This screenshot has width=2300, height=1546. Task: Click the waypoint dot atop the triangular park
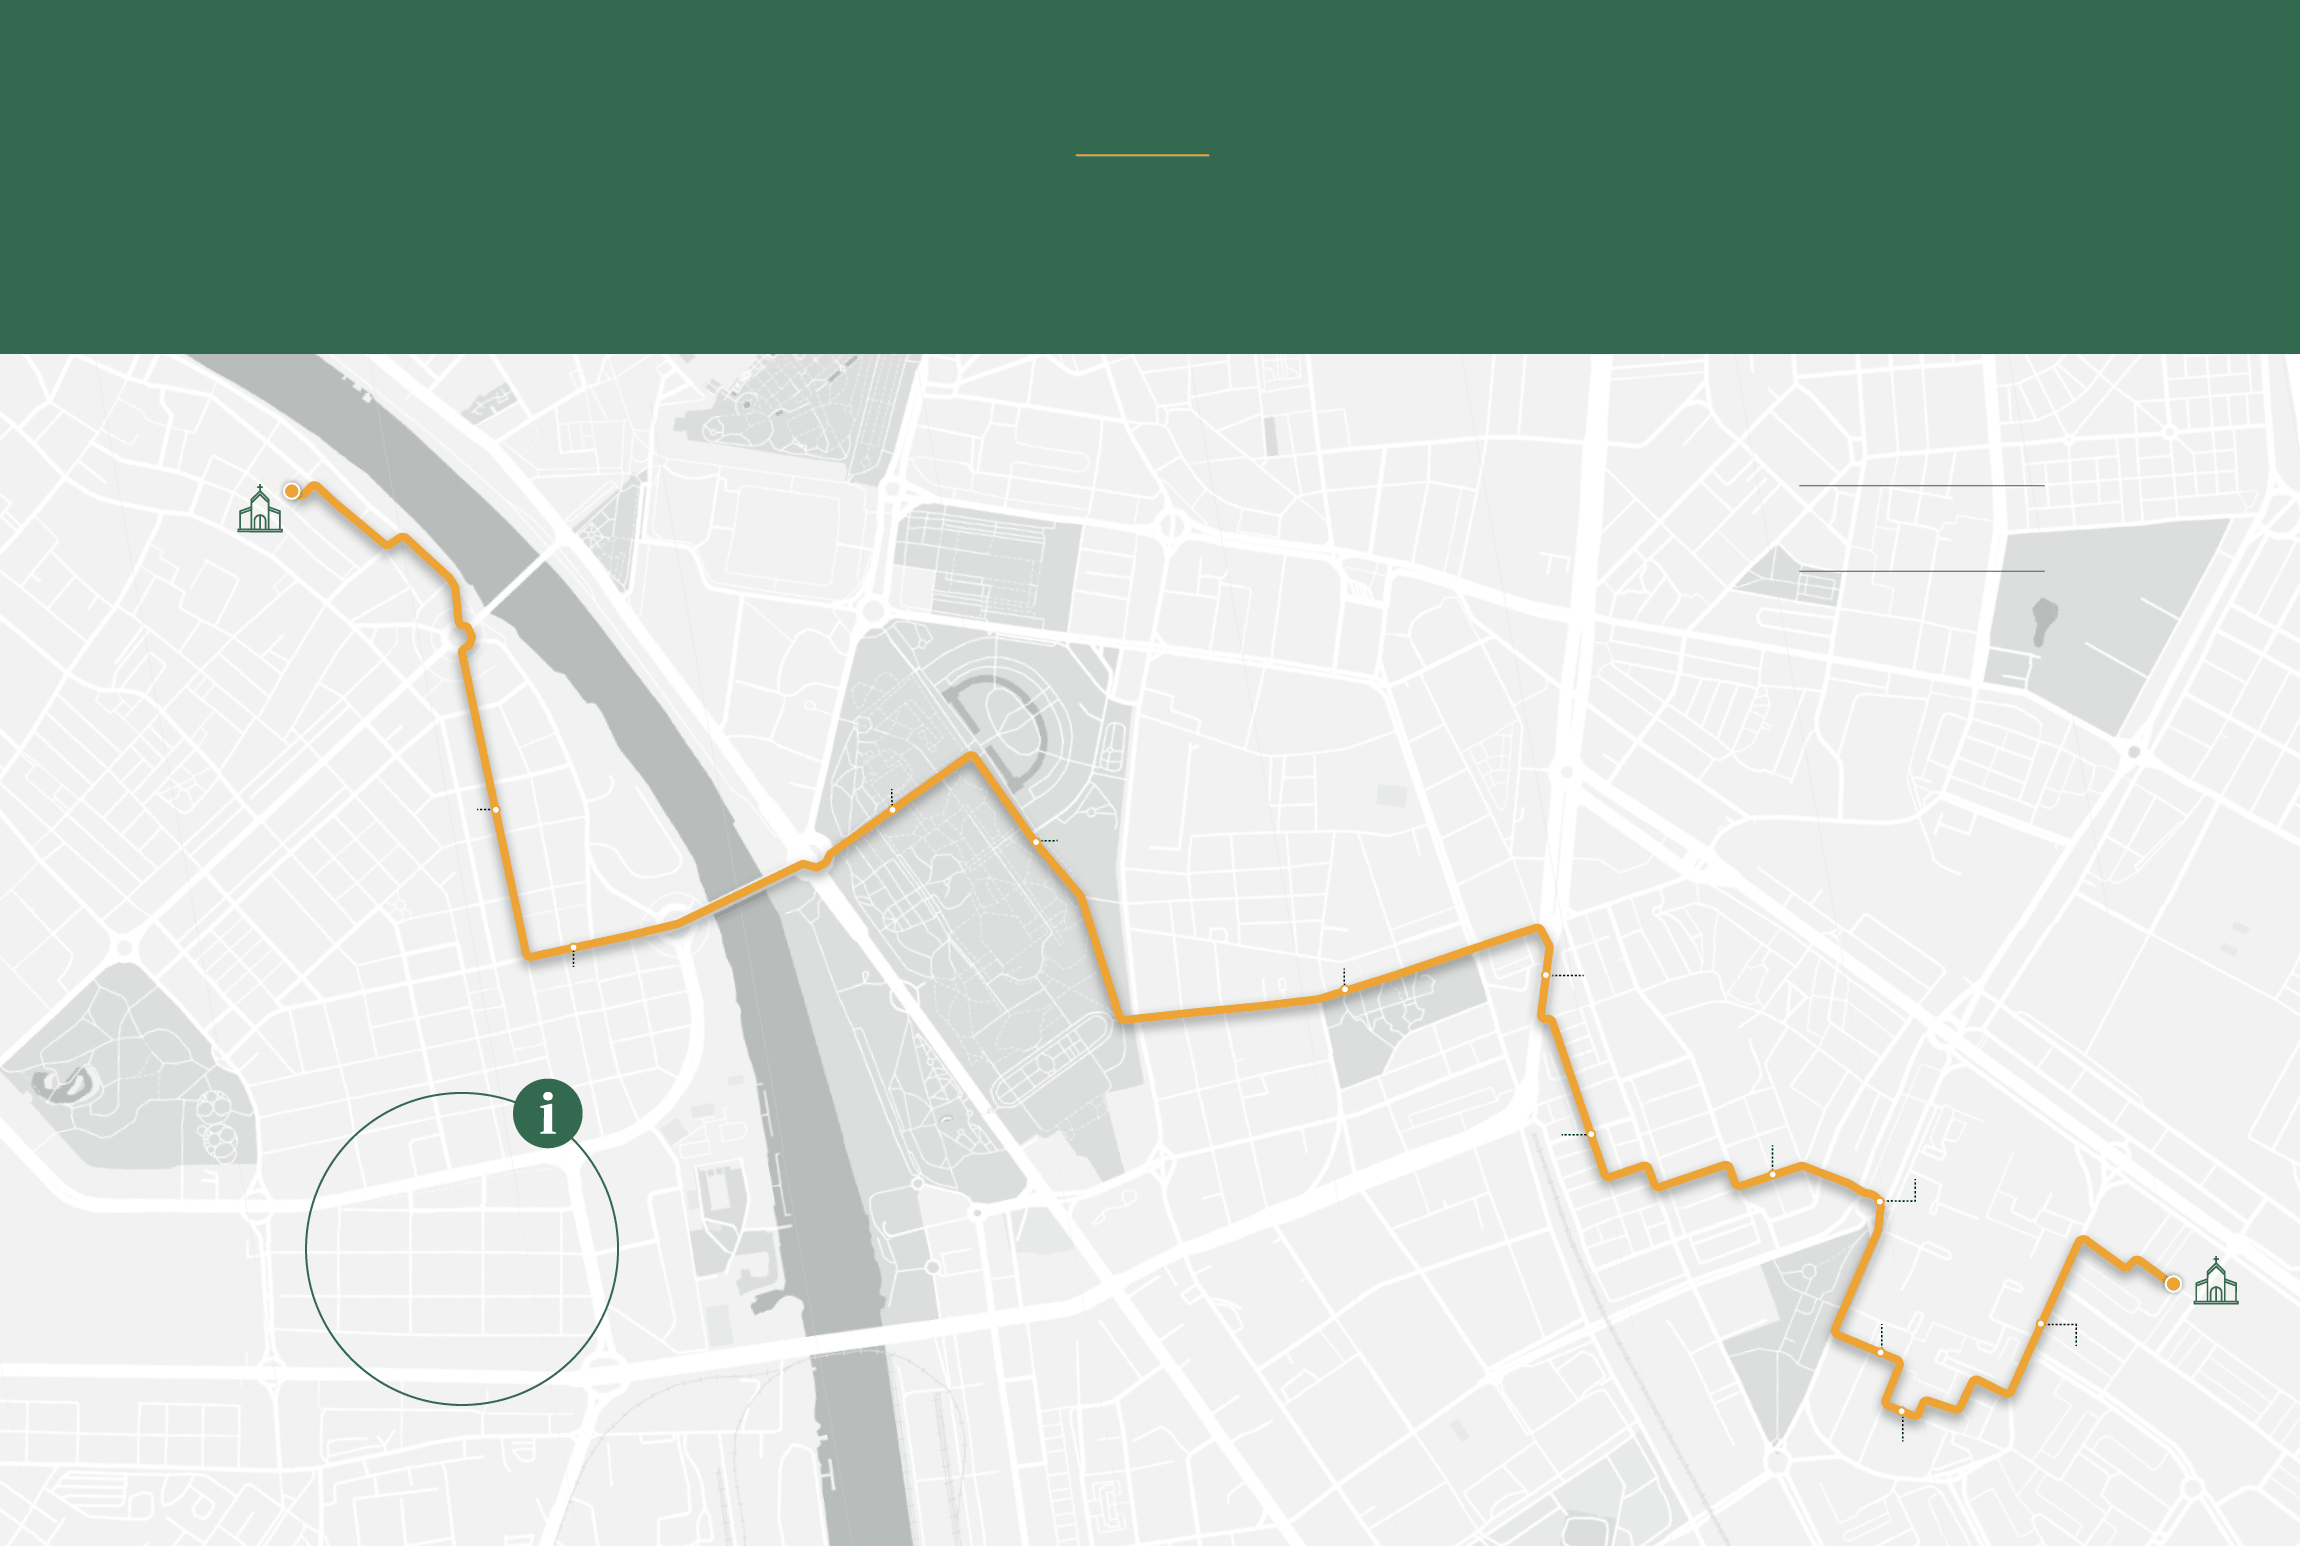[x=1879, y=1201]
